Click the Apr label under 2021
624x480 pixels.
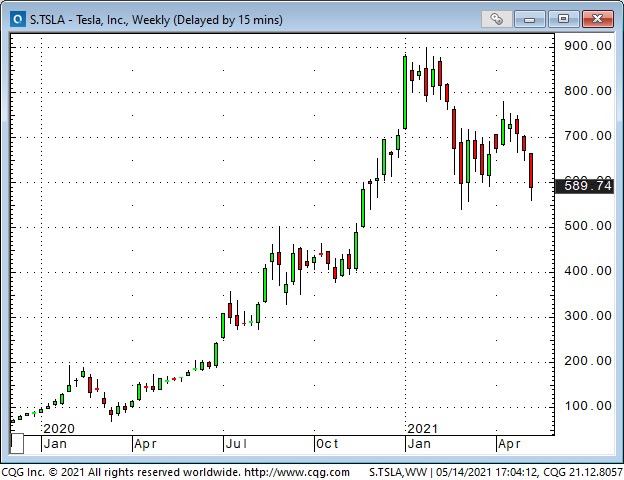[509, 443]
